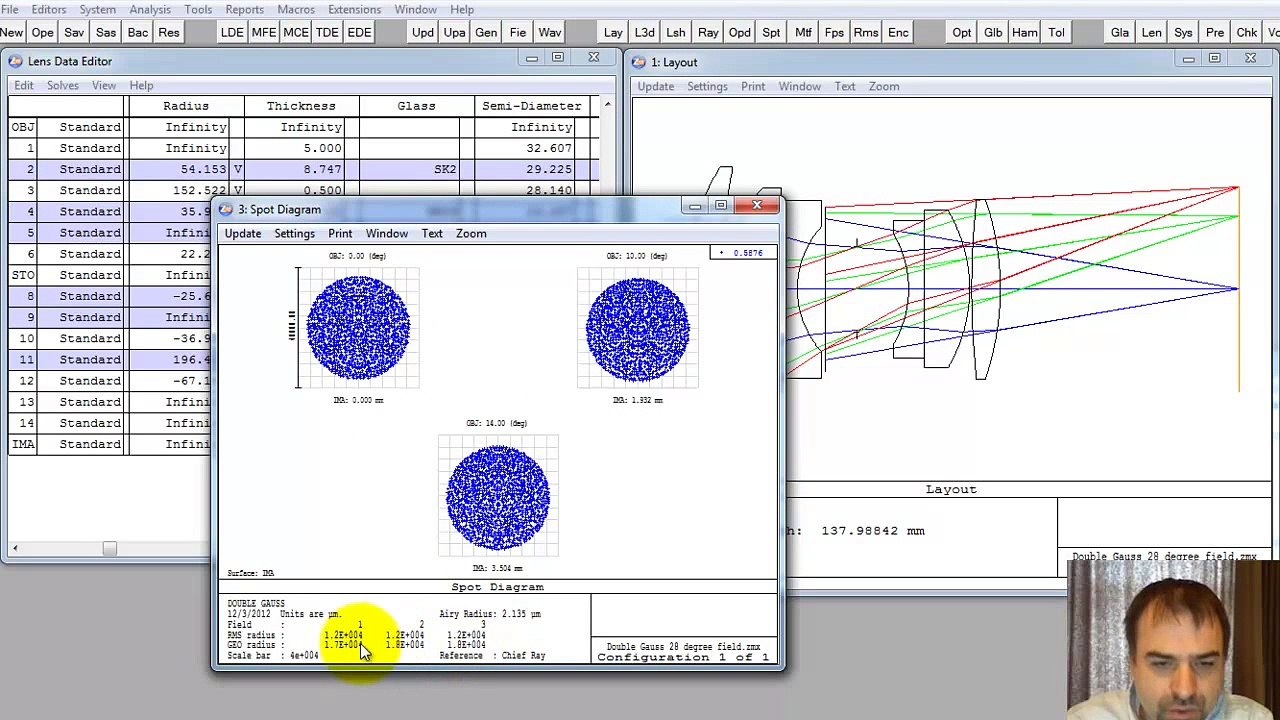Click the Upd update toolbar button
Screen dimensions: 1280x720
click(x=423, y=32)
